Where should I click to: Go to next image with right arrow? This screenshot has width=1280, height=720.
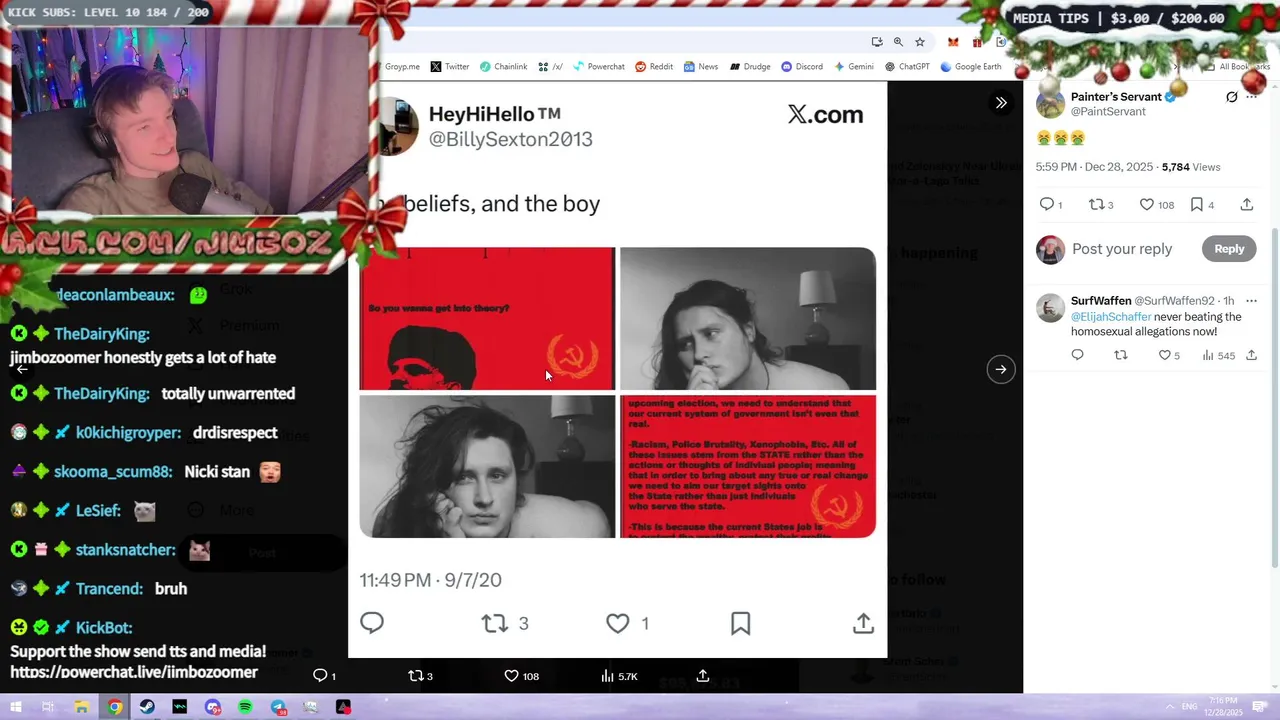[x=1000, y=369]
